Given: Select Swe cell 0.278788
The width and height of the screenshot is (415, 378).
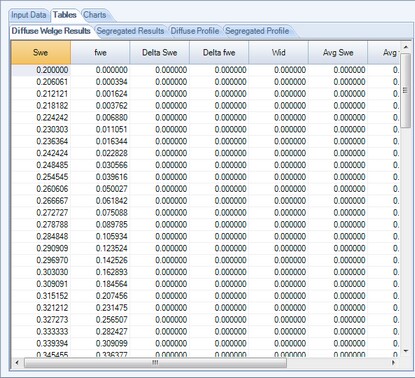Looking at the screenshot, I should pos(41,225).
